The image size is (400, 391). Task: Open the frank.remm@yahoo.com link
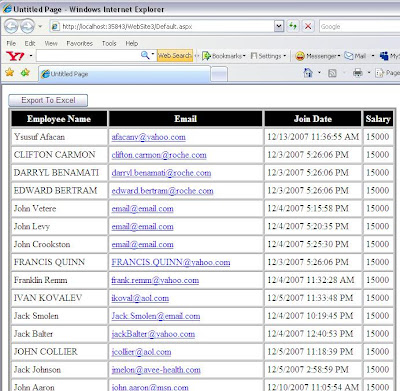[155, 280]
